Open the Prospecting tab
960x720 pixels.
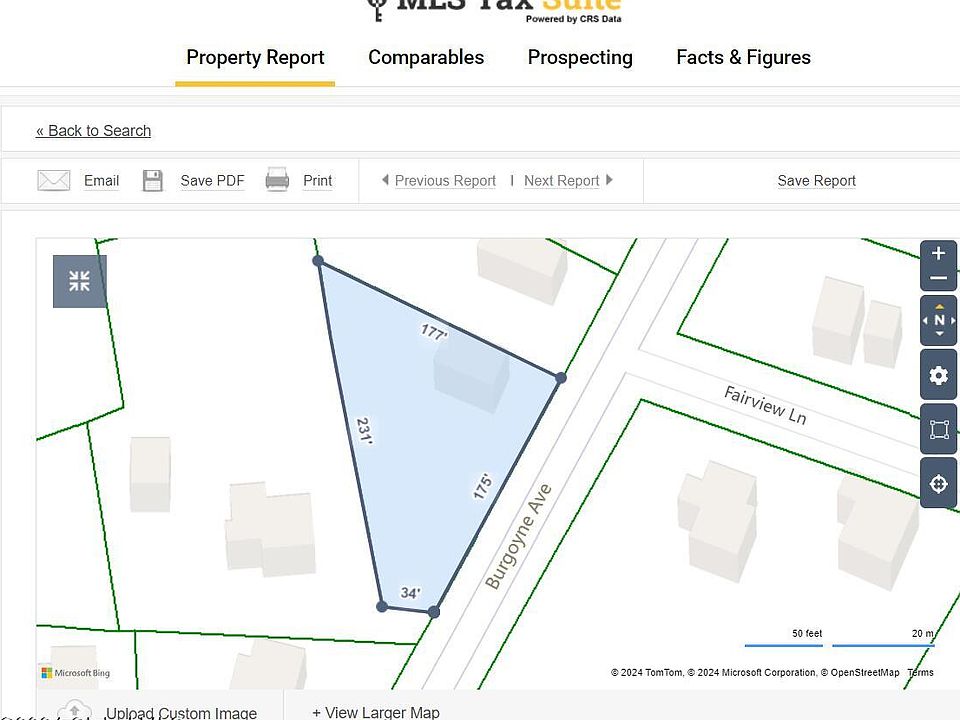click(580, 58)
